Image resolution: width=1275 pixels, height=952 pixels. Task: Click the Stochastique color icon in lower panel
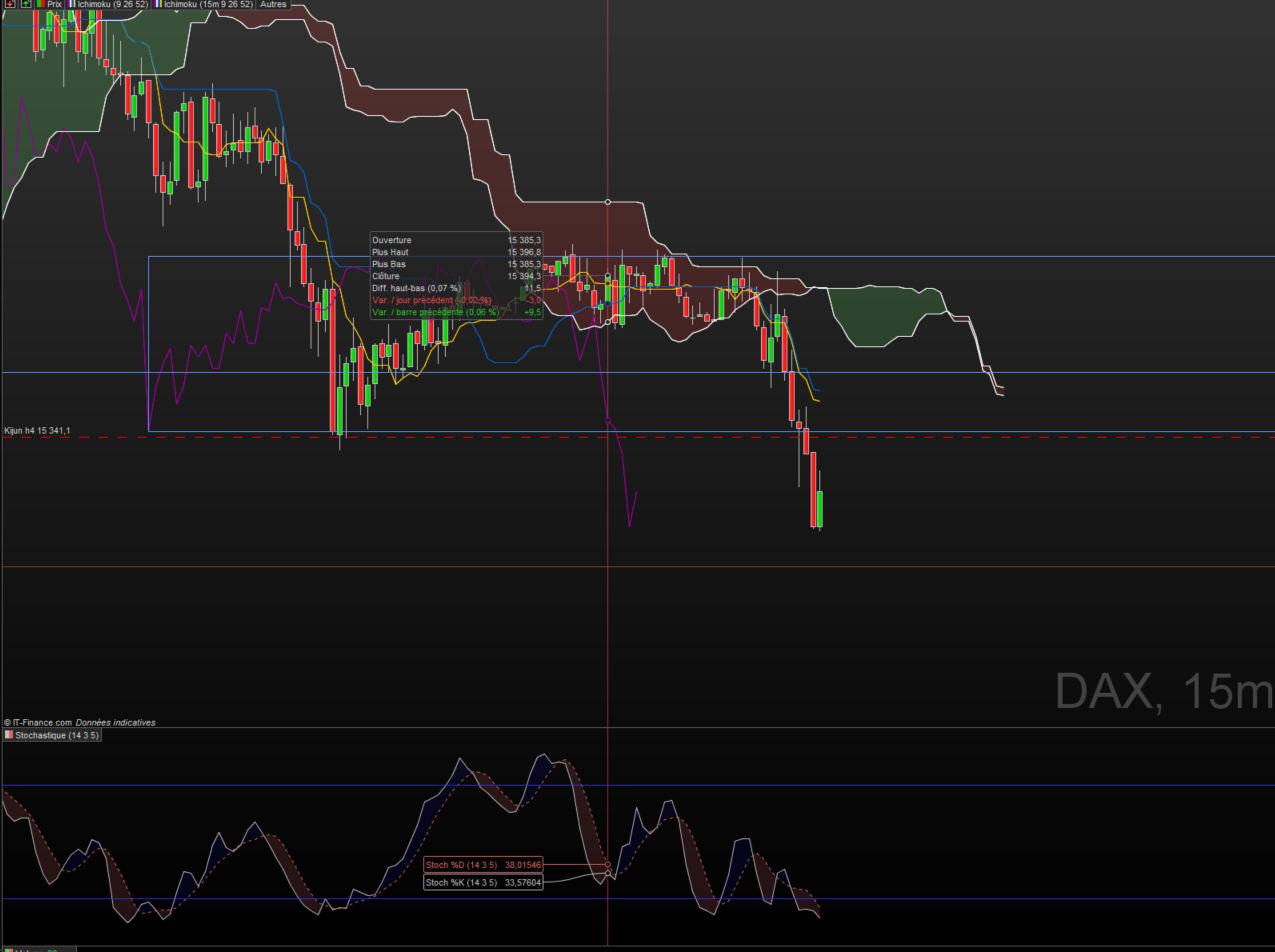coord(9,735)
